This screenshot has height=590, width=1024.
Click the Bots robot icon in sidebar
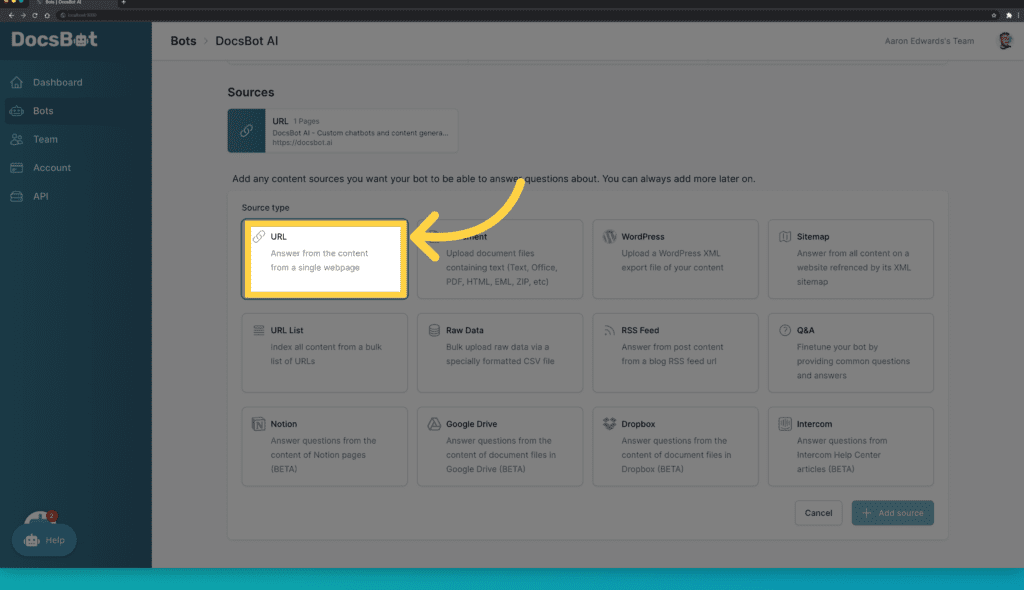[16, 111]
